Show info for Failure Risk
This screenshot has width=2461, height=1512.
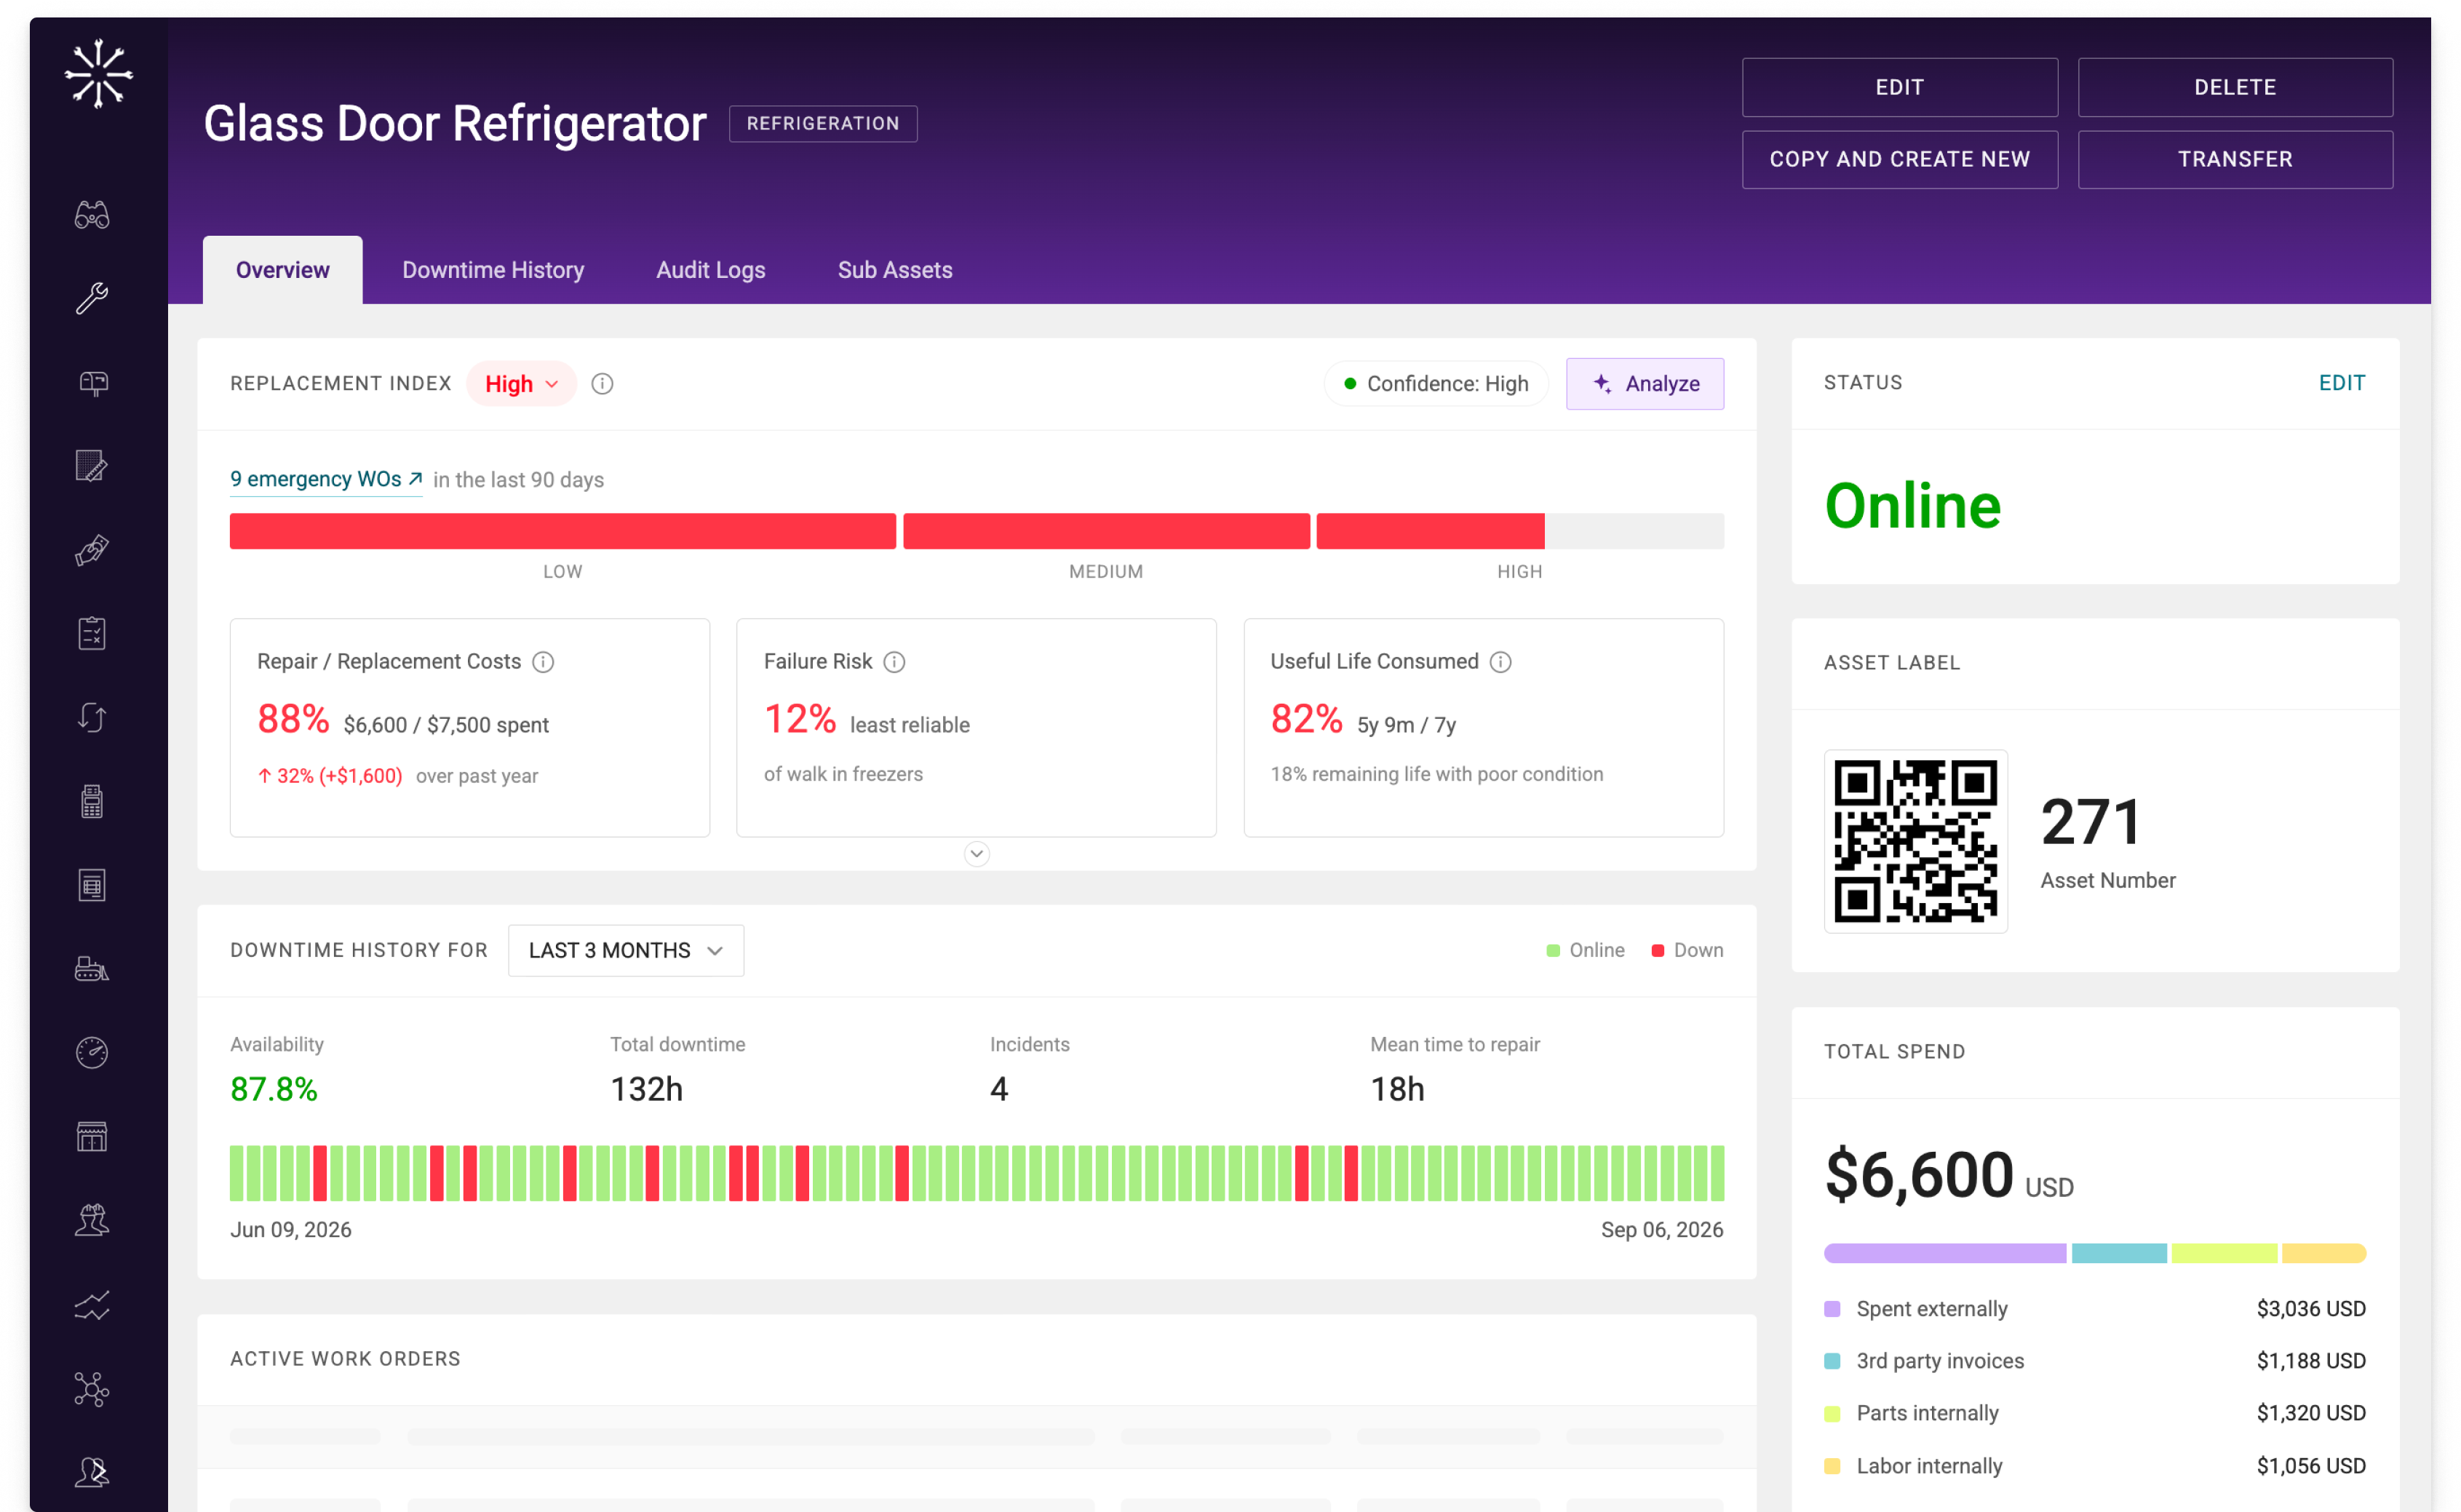pos(895,662)
